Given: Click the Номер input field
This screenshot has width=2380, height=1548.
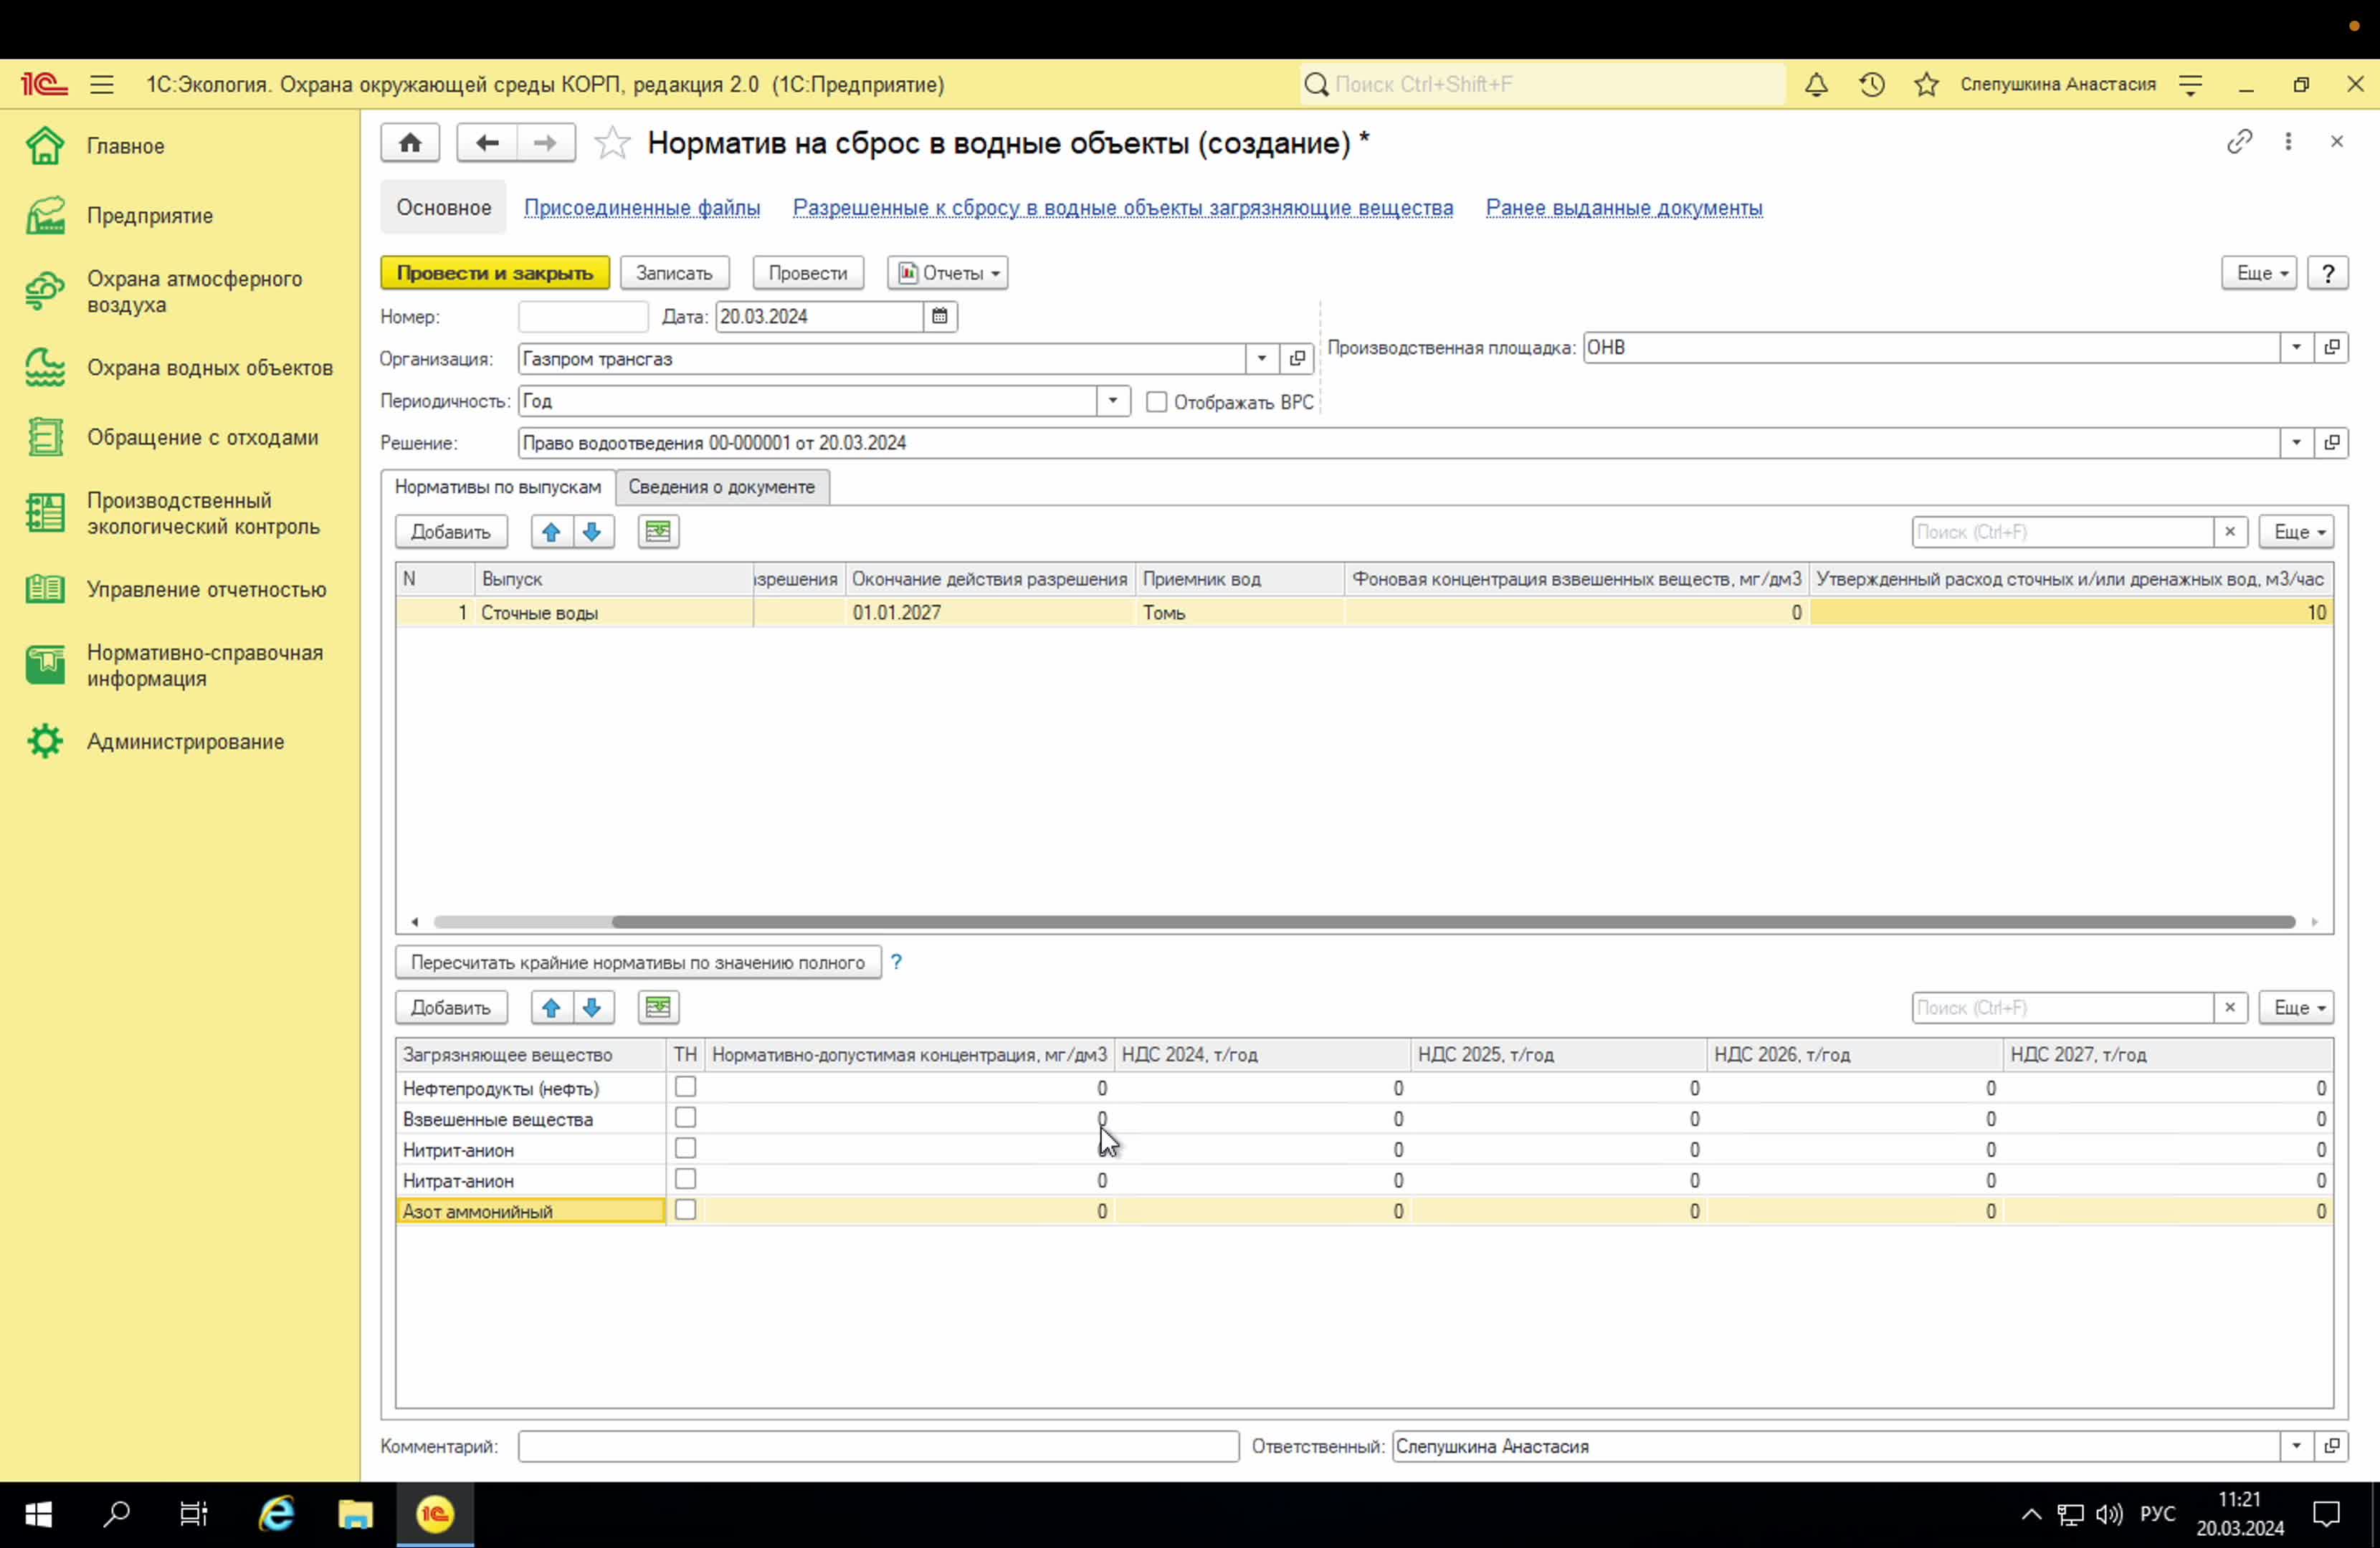Looking at the screenshot, I should (583, 317).
